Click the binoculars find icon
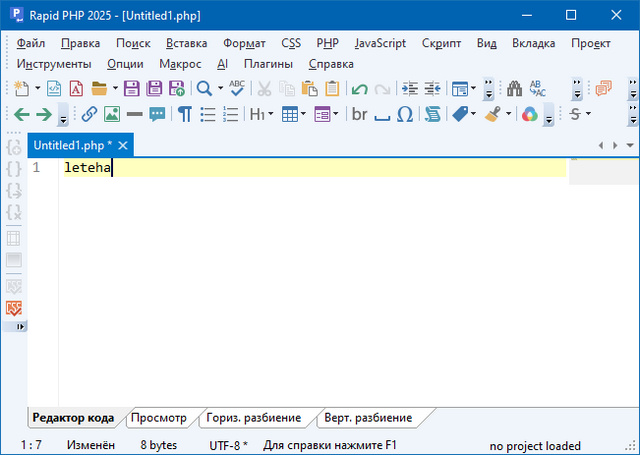 pos(515,88)
